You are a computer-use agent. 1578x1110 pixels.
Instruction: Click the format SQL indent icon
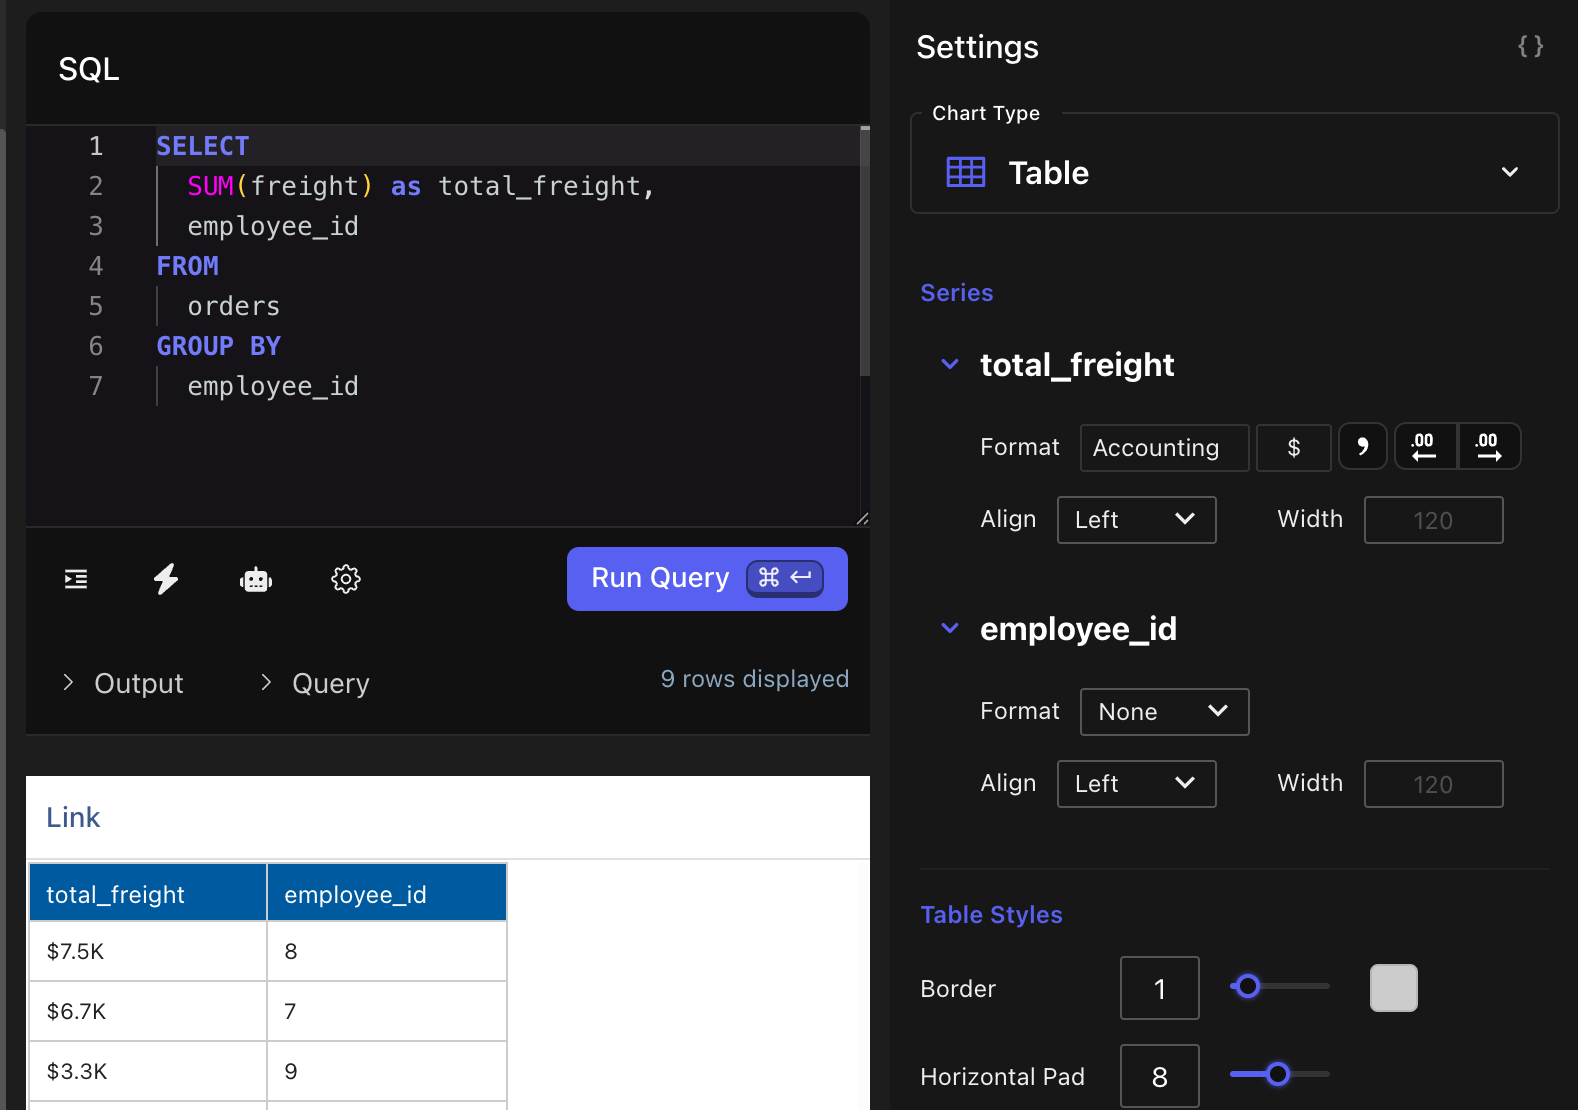click(76, 579)
